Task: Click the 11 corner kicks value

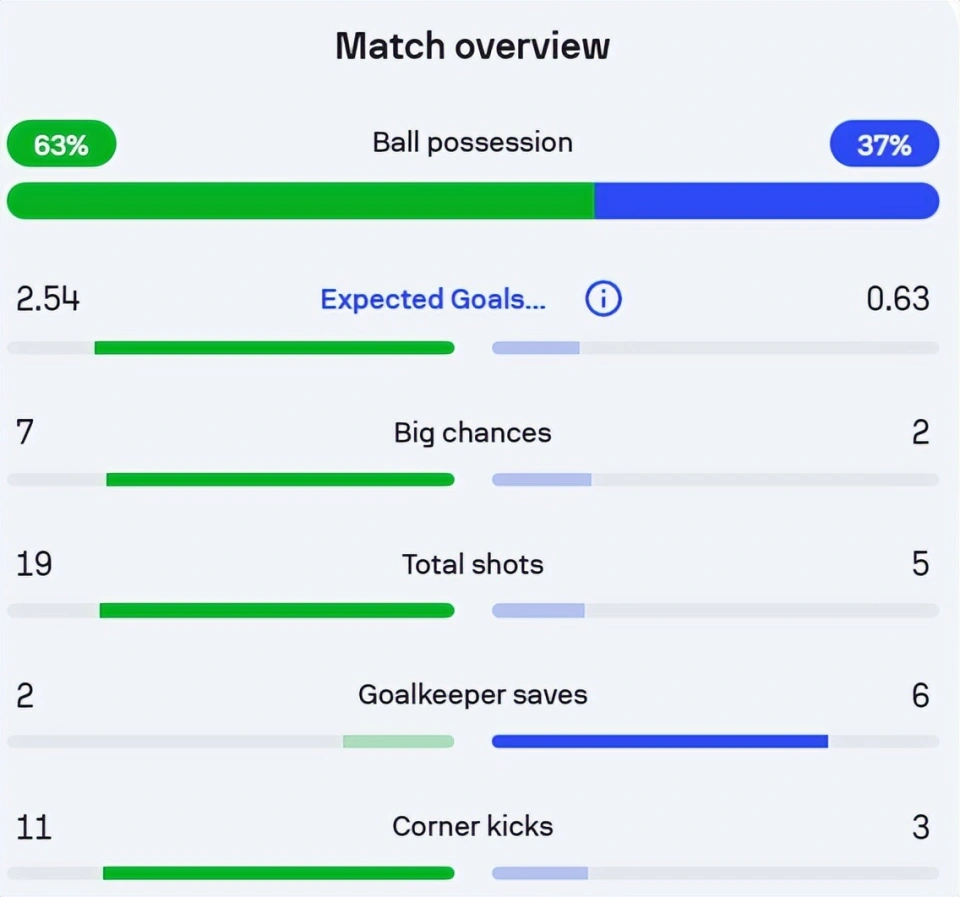Action: pos(34,827)
